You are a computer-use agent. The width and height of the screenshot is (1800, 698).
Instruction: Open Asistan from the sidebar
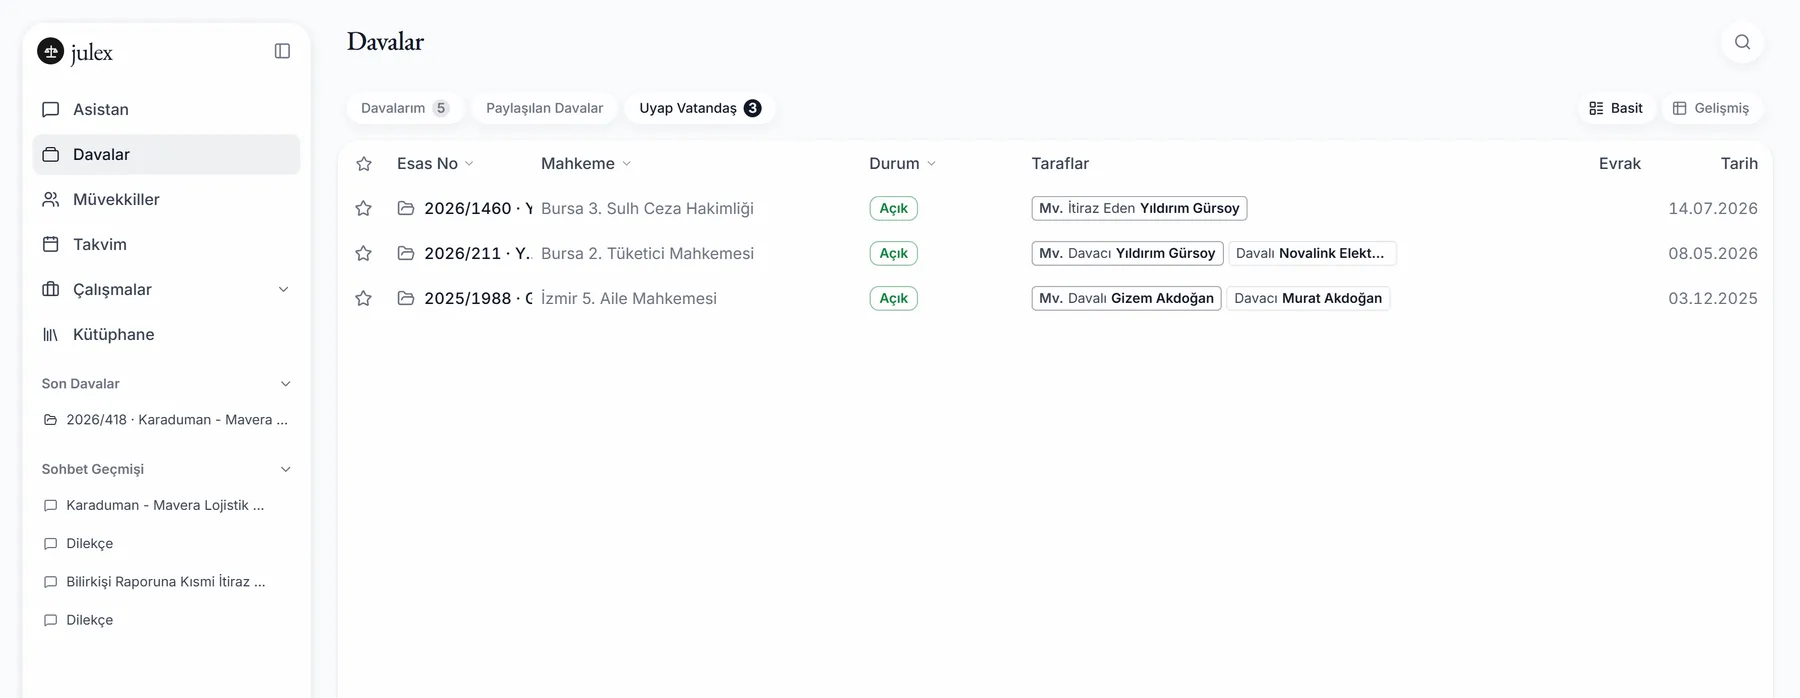(166, 109)
